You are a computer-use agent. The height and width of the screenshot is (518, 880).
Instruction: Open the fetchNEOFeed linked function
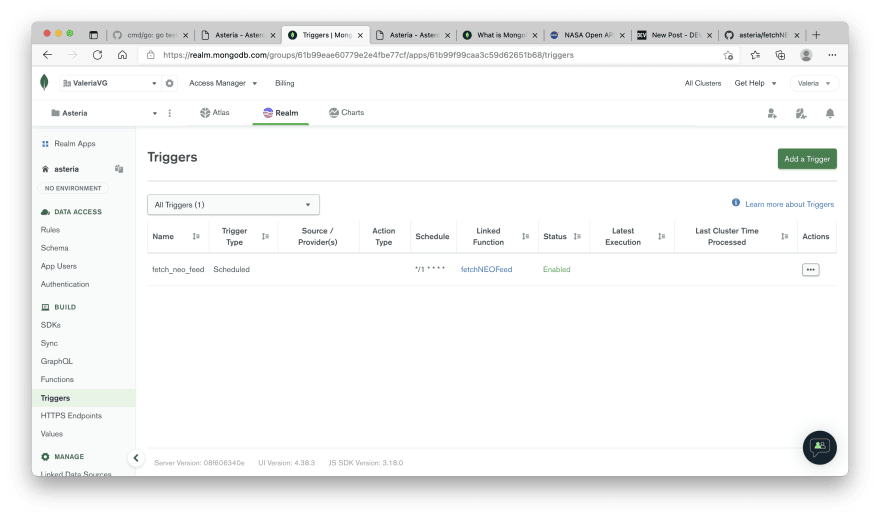click(x=487, y=269)
